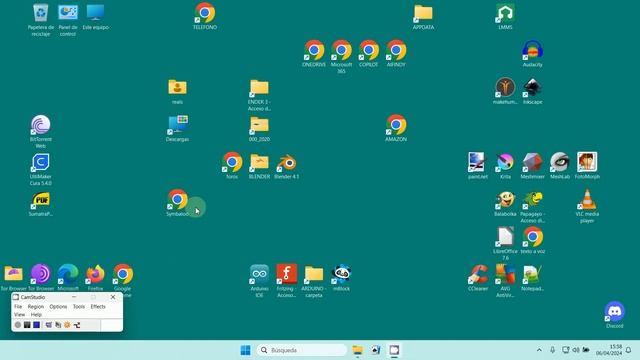Select the mails folder icon

pos(177,91)
